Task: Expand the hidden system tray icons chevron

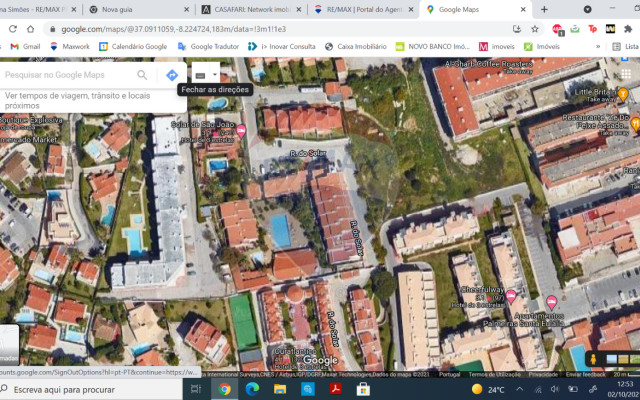Action: point(520,389)
